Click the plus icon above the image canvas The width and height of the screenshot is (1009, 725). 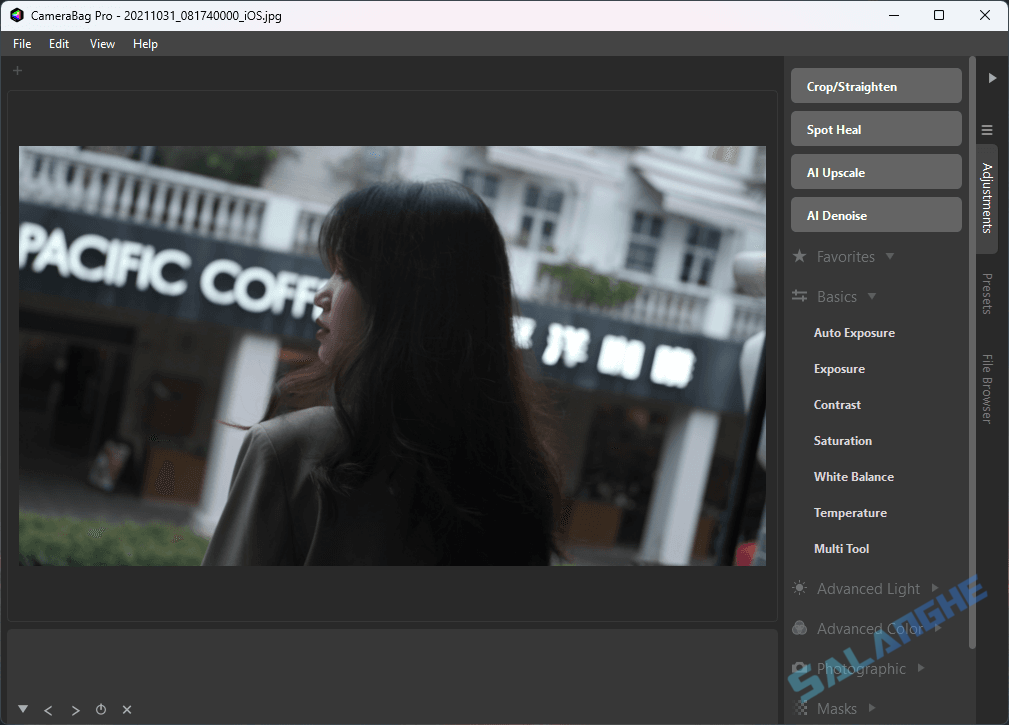point(16,70)
